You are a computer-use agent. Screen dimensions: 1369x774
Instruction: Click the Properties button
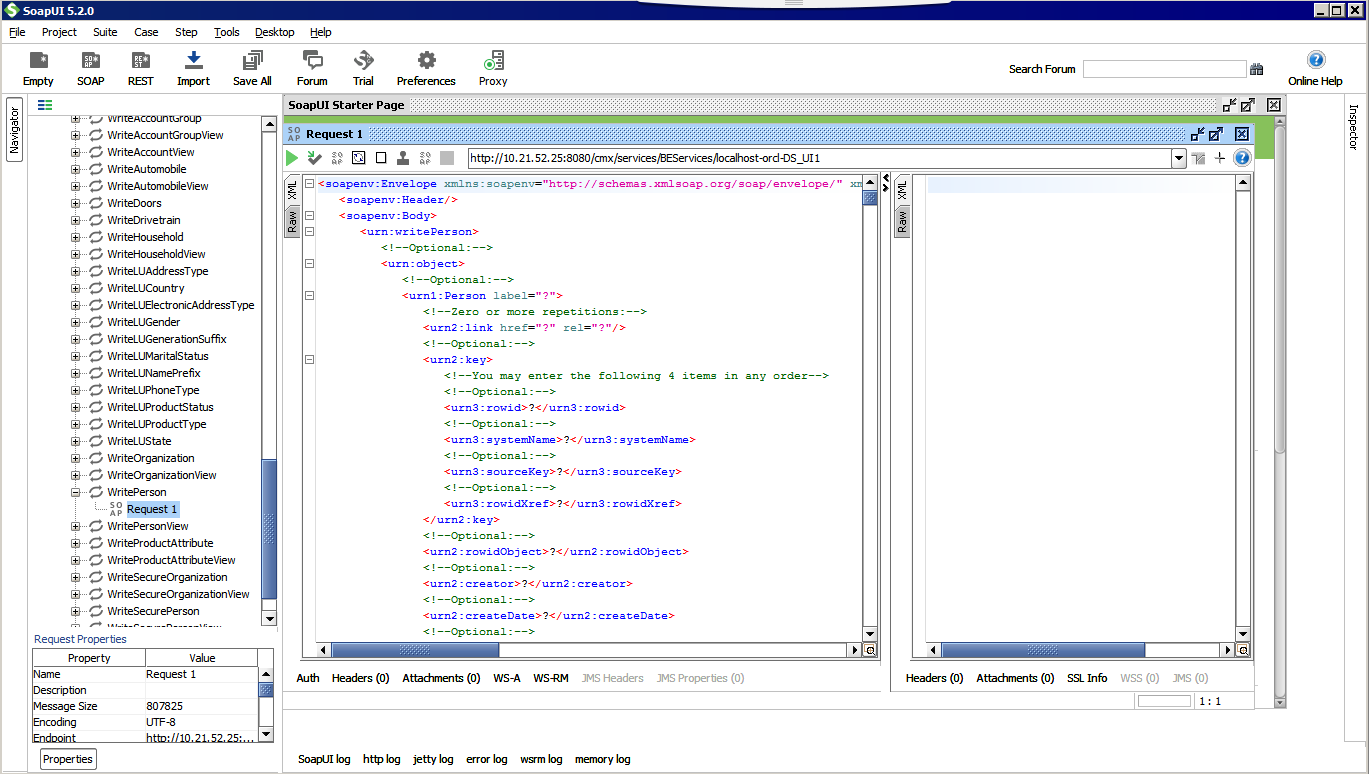(68, 759)
